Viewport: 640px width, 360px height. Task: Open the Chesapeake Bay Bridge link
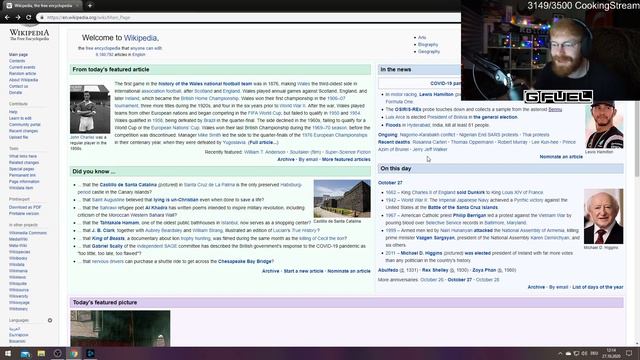point(245,261)
